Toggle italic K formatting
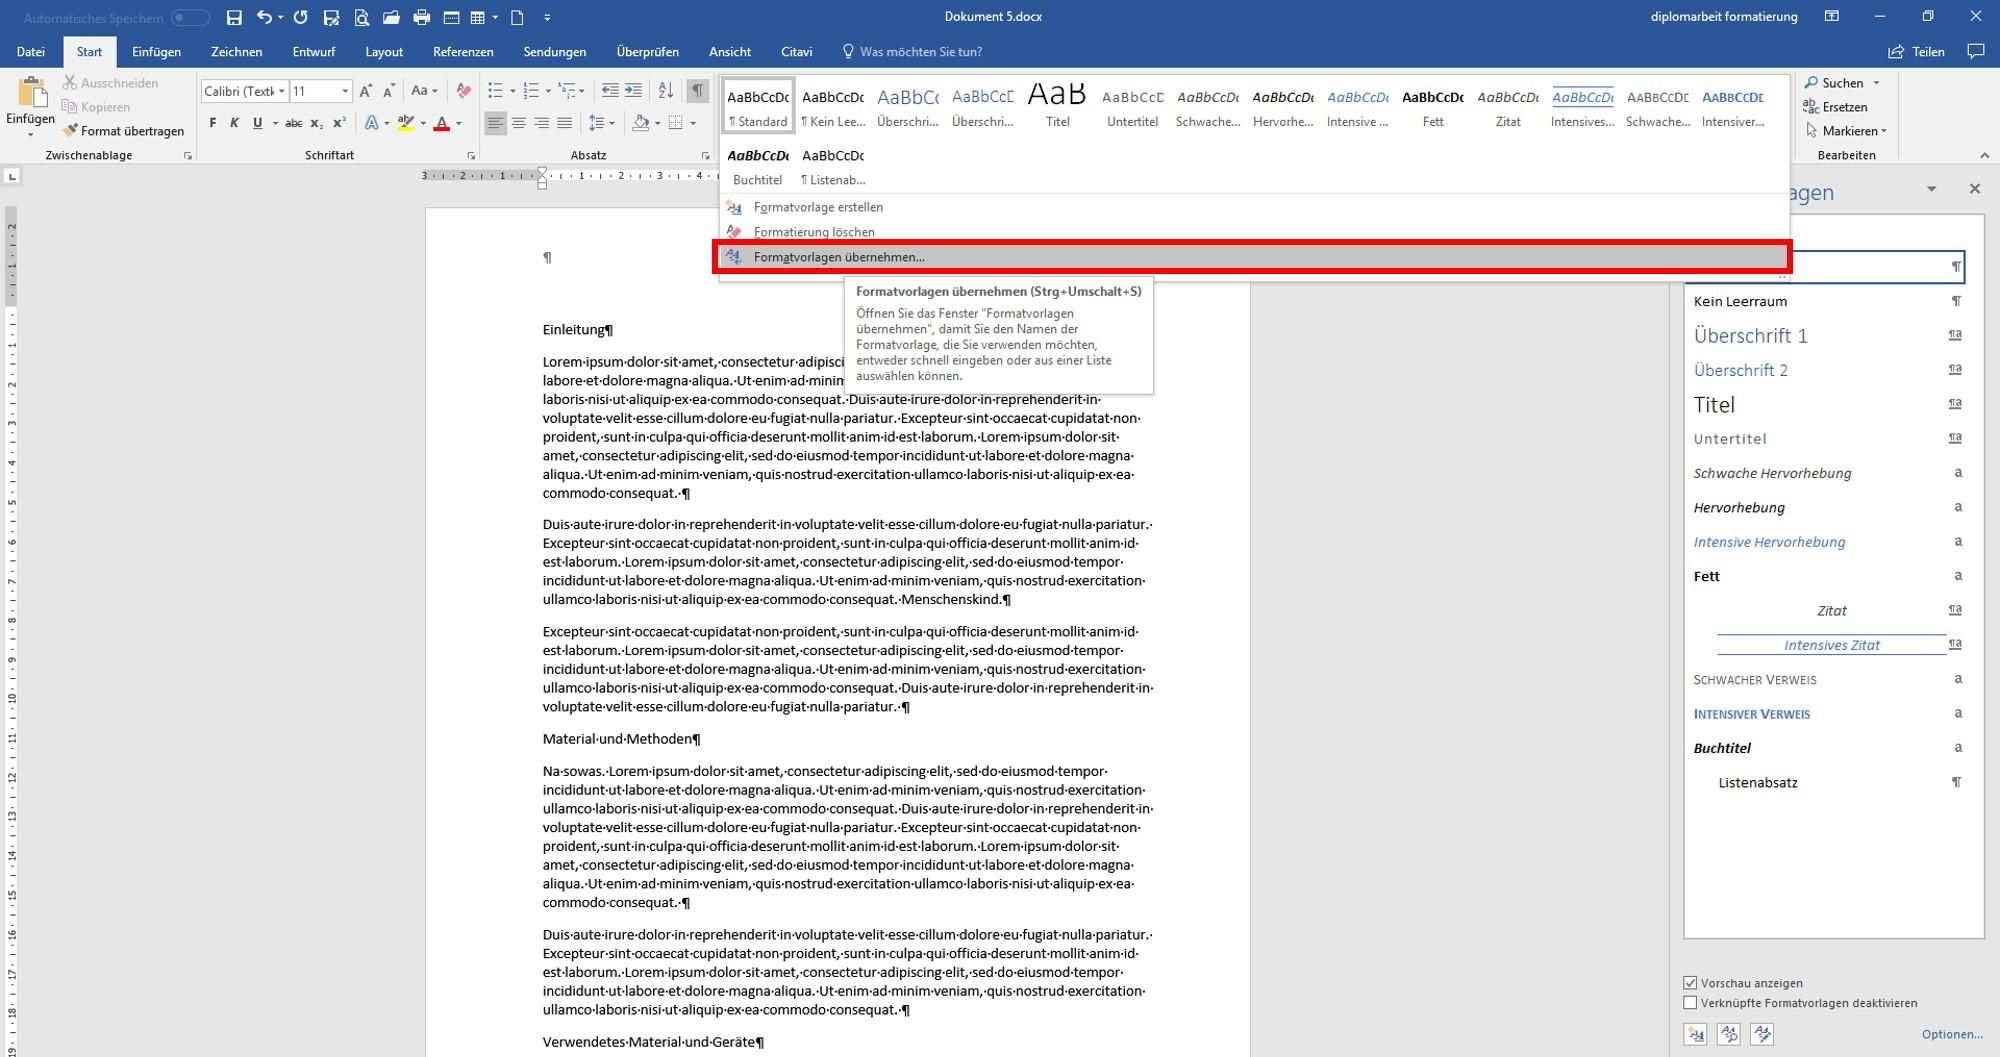Screen dimensions: 2000x1057 click(234, 123)
